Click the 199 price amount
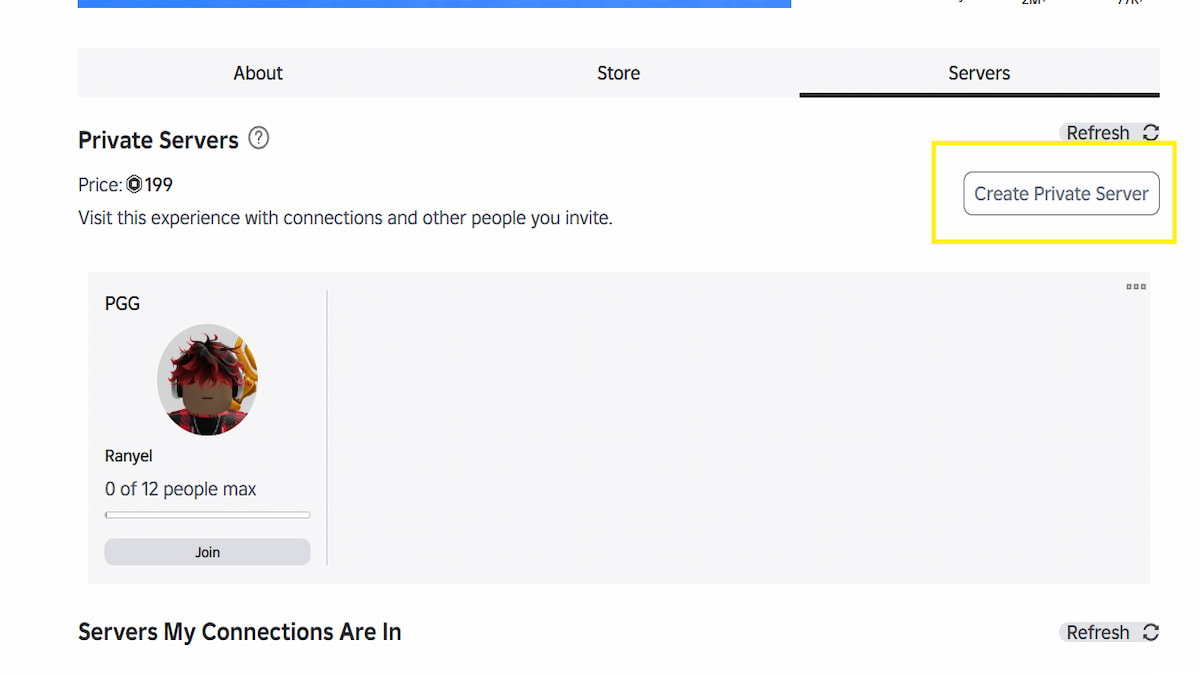 (x=159, y=185)
